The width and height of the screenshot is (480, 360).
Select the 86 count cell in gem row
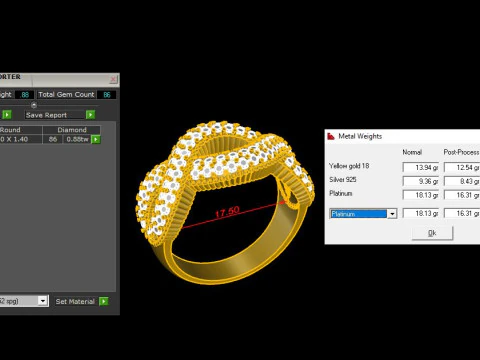point(53,139)
